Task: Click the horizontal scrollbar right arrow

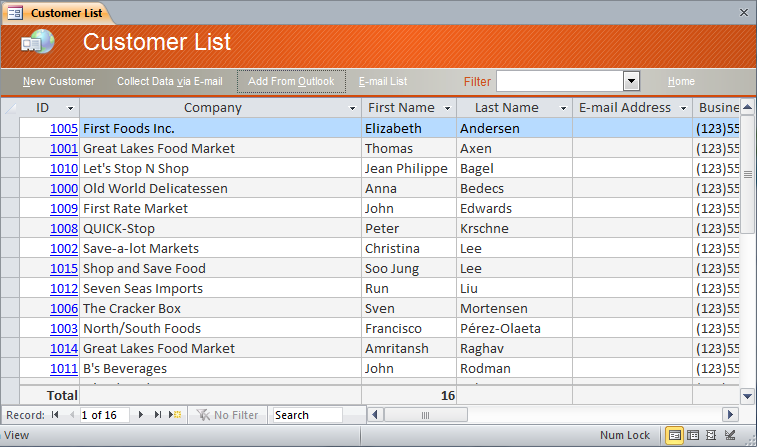Action: coord(730,414)
